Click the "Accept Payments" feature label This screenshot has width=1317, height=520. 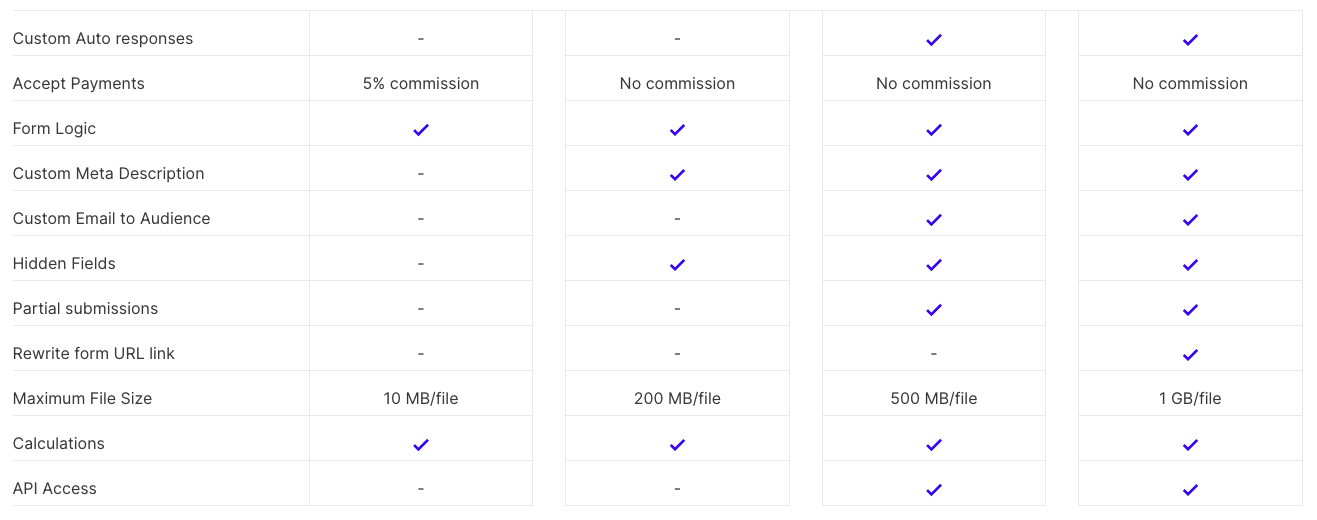[79, 84]
